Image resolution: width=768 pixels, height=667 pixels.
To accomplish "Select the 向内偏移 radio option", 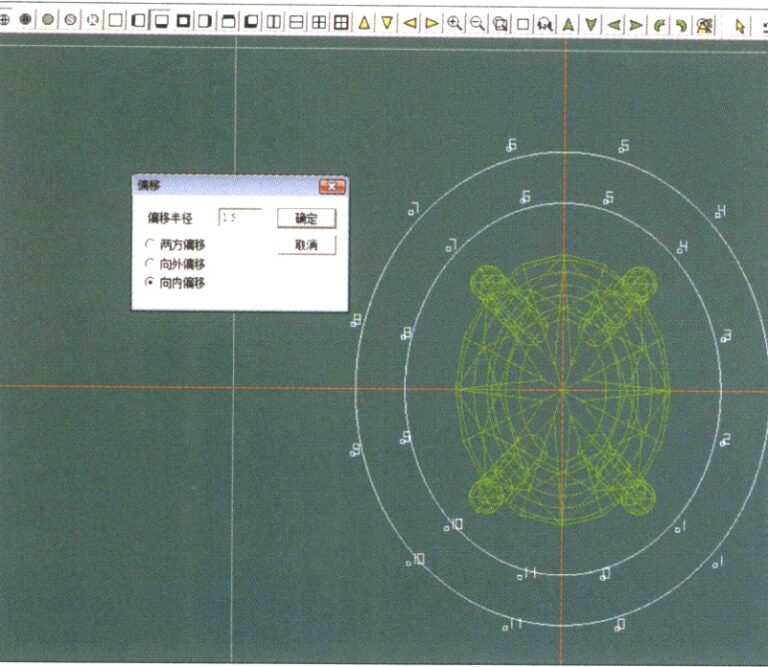I will tap(175, 283).
